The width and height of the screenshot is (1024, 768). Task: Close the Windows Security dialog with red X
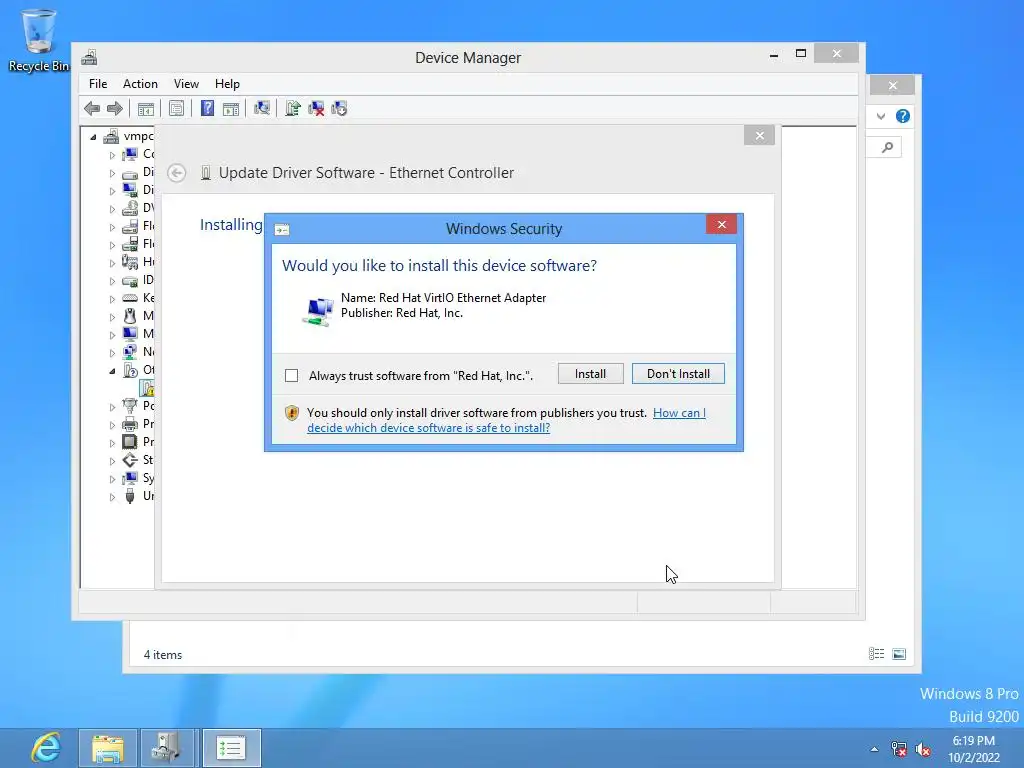(x=722, y=225)
